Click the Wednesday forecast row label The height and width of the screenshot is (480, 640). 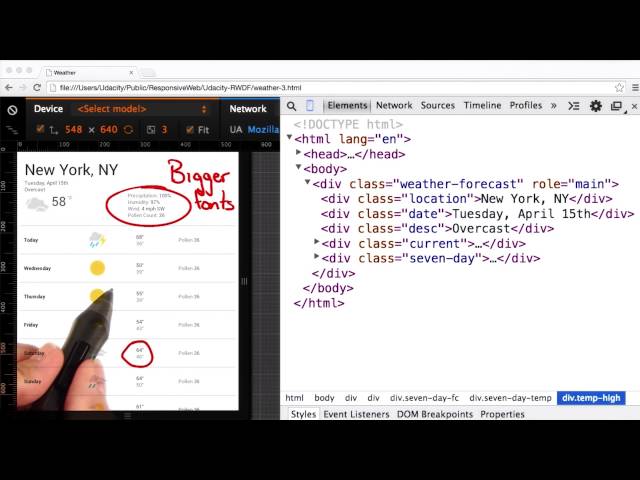(37, 268)
